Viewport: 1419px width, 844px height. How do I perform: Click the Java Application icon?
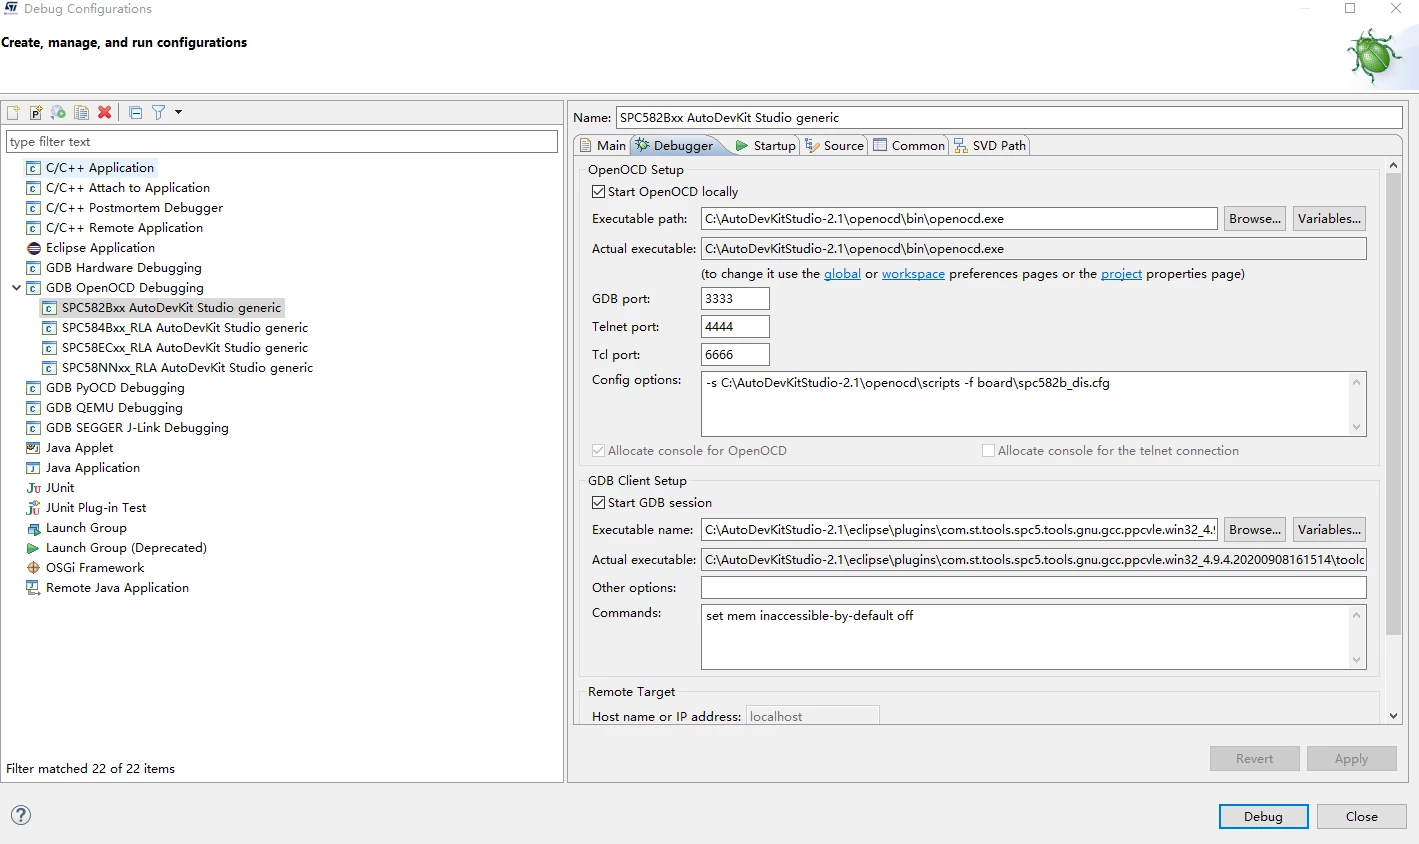[33, 468]
